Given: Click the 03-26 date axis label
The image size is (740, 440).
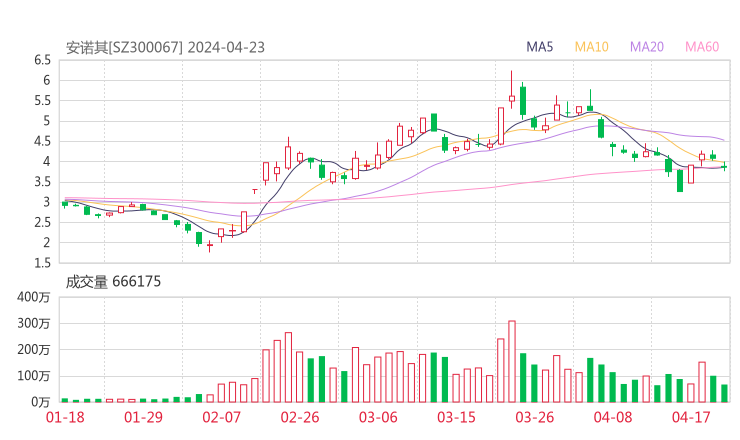Looking at the screenshot, I should pos(534,417).
